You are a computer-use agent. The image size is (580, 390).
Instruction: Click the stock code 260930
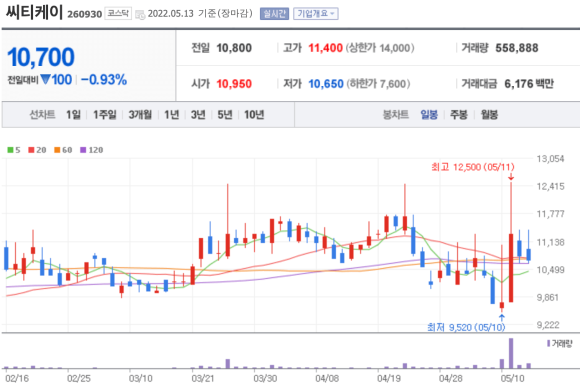coord(84,14)
